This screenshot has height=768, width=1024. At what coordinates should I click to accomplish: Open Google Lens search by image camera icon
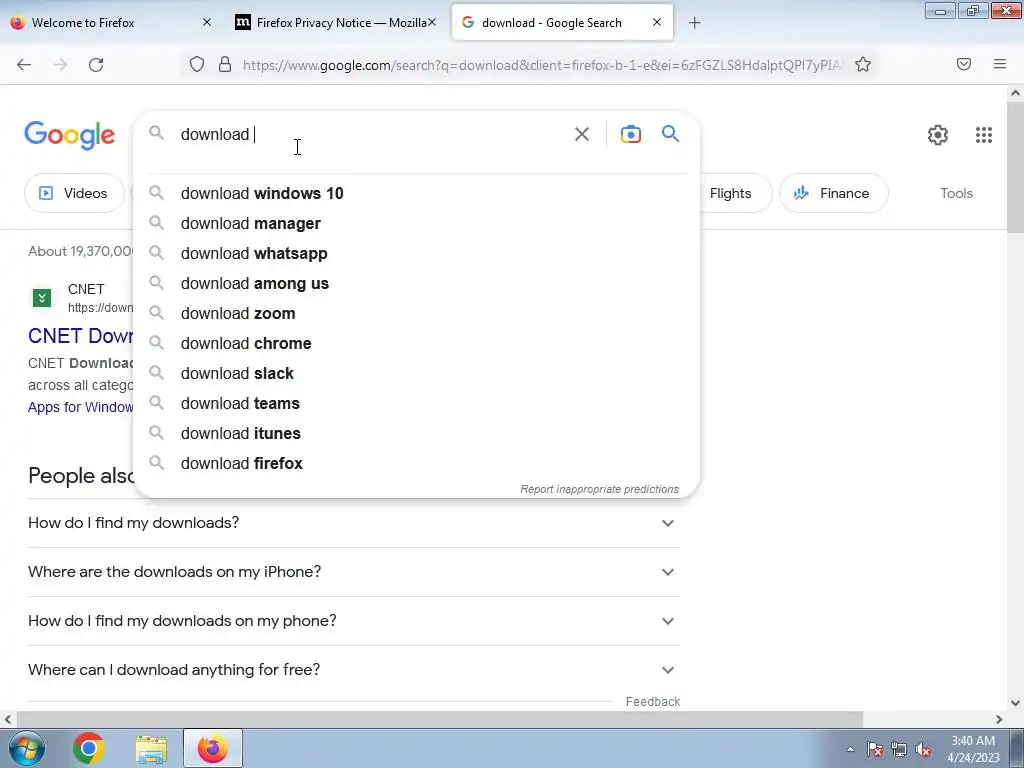tap(630, 134)
